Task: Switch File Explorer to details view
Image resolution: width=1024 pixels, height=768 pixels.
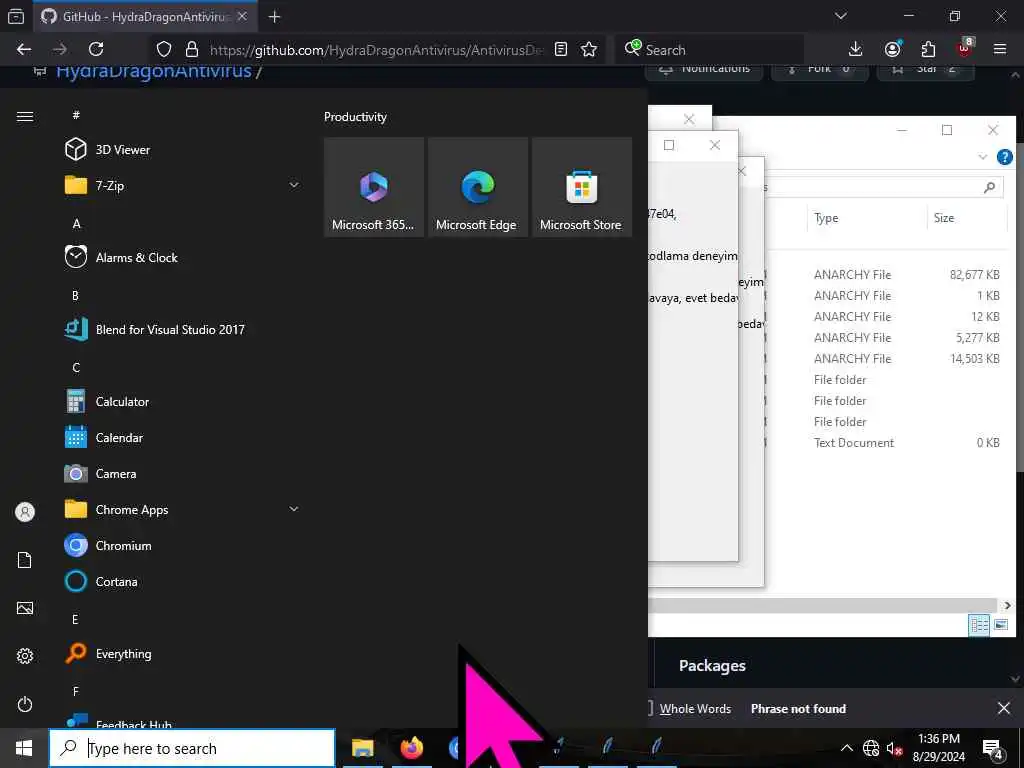Action: coord(979,625)
